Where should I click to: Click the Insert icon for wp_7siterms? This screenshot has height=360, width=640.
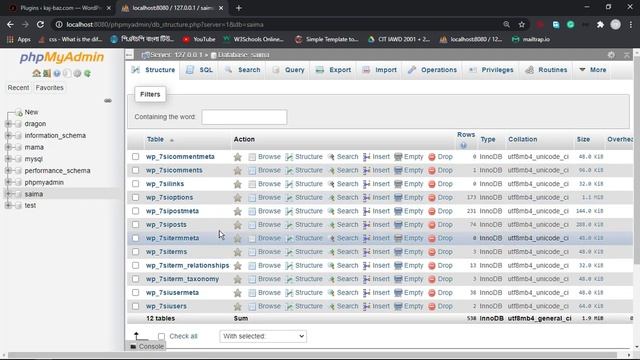click(x=367, y=252)
